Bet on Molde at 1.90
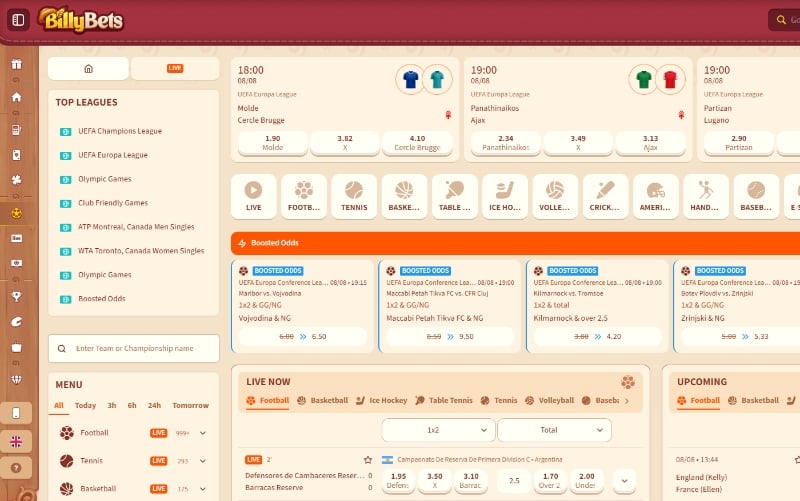The width and height of the screenshot is (800, 501). pos(273,143)
